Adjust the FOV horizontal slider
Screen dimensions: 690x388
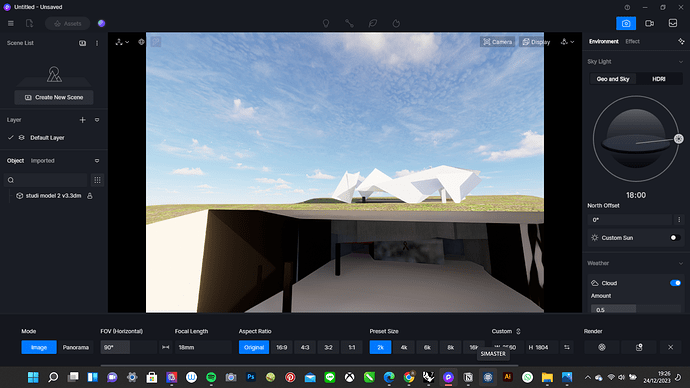128,347
